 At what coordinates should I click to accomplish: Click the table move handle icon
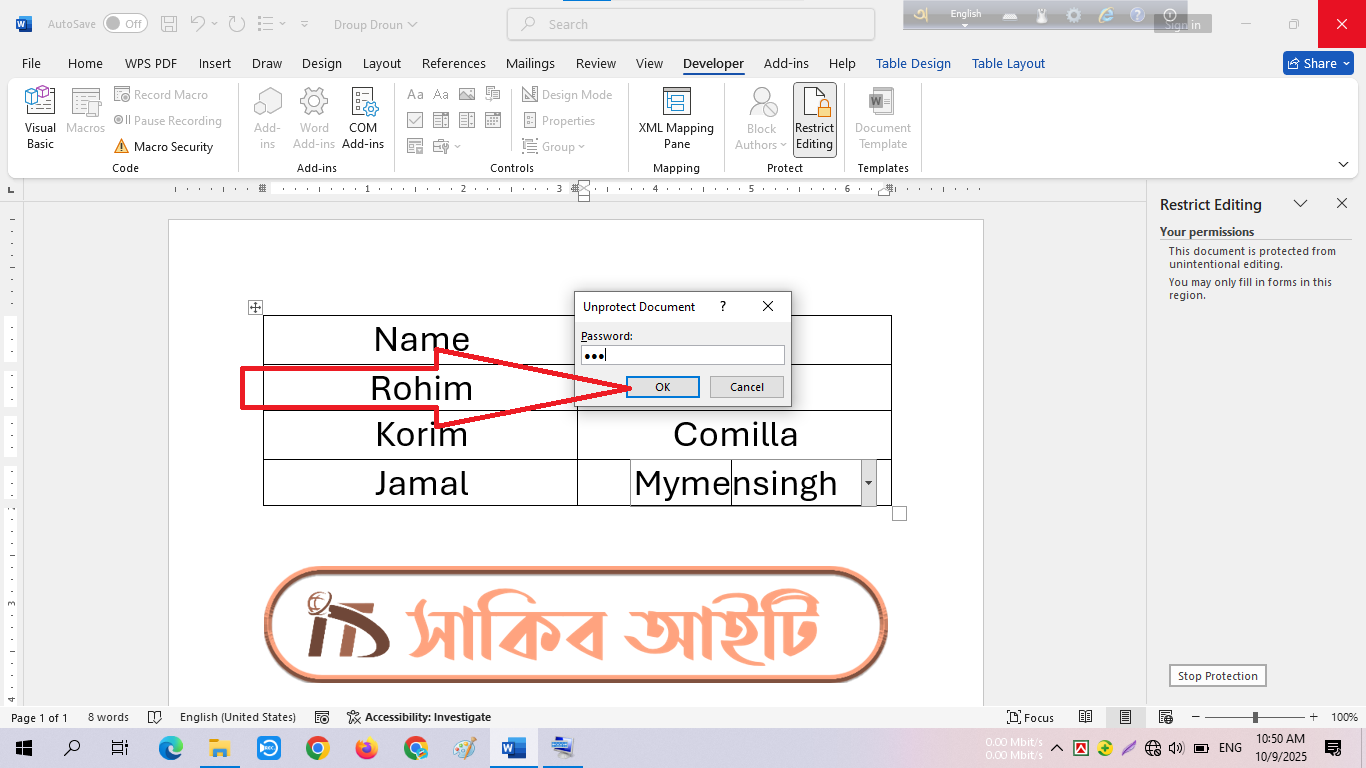[x=255, y=308]
